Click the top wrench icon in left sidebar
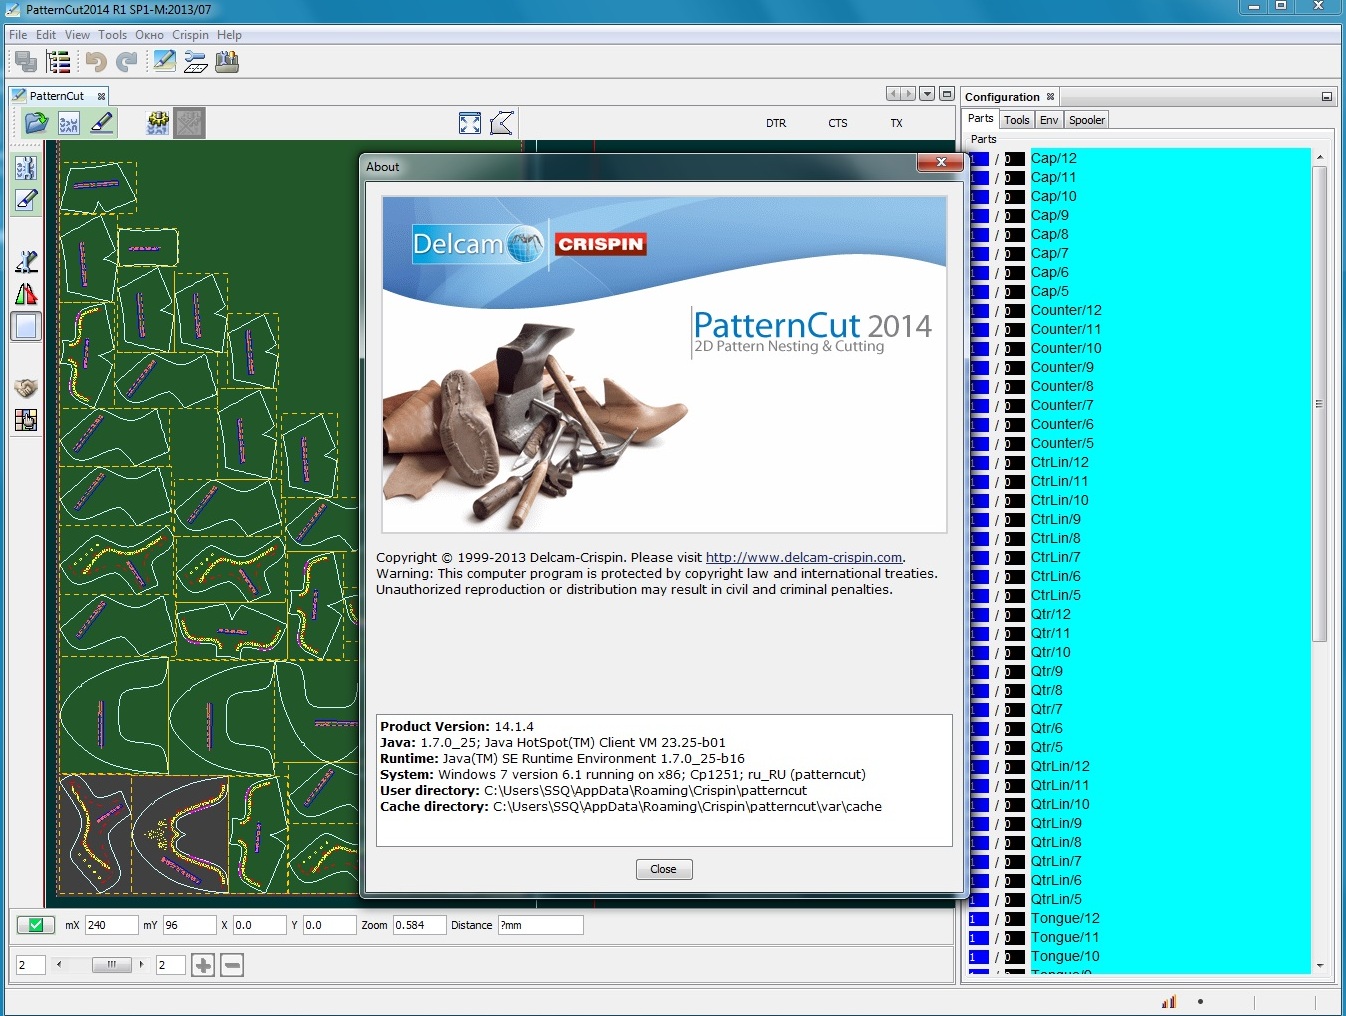This screenshot has width=1346, height=1016. [x=26, y=167]
